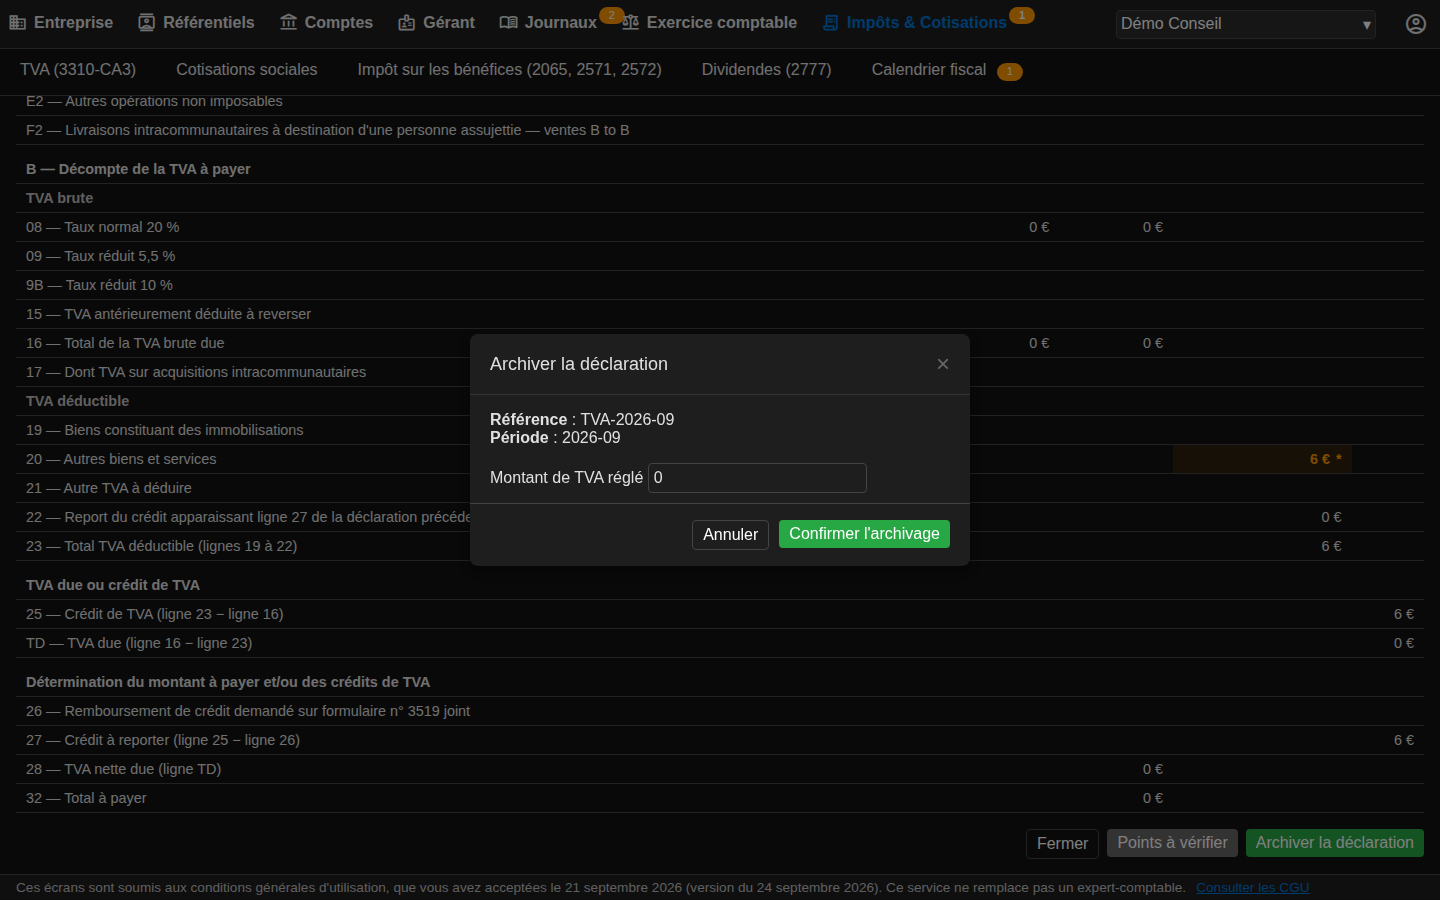
Task: Click the Journaux notification badge
Action: [612, 15]
